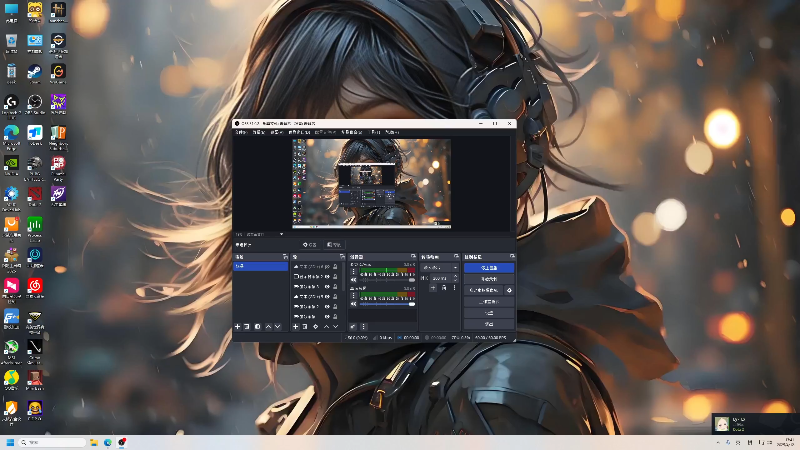Open scene filters icon in Scenes panel
The image size is (800, 450).
click(x=258, y=327)
